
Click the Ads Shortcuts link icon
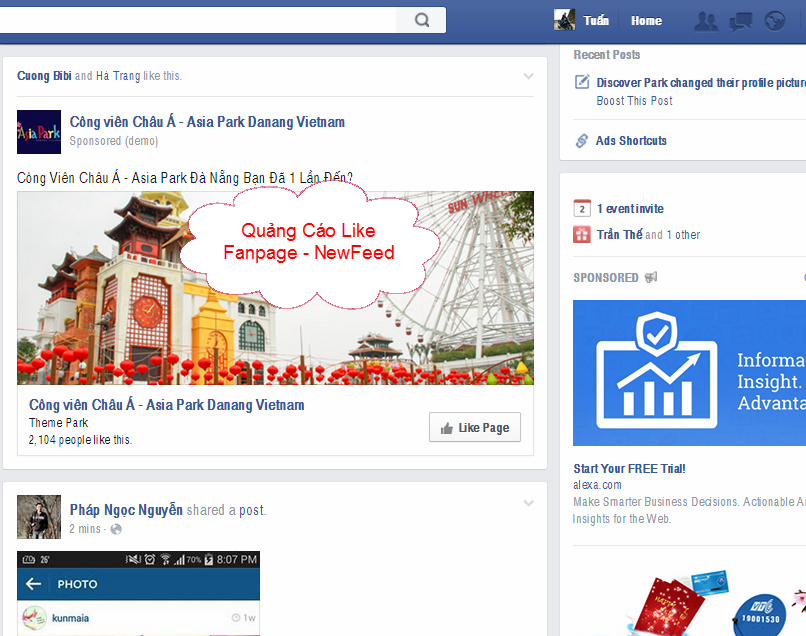[x=582, y=141]
